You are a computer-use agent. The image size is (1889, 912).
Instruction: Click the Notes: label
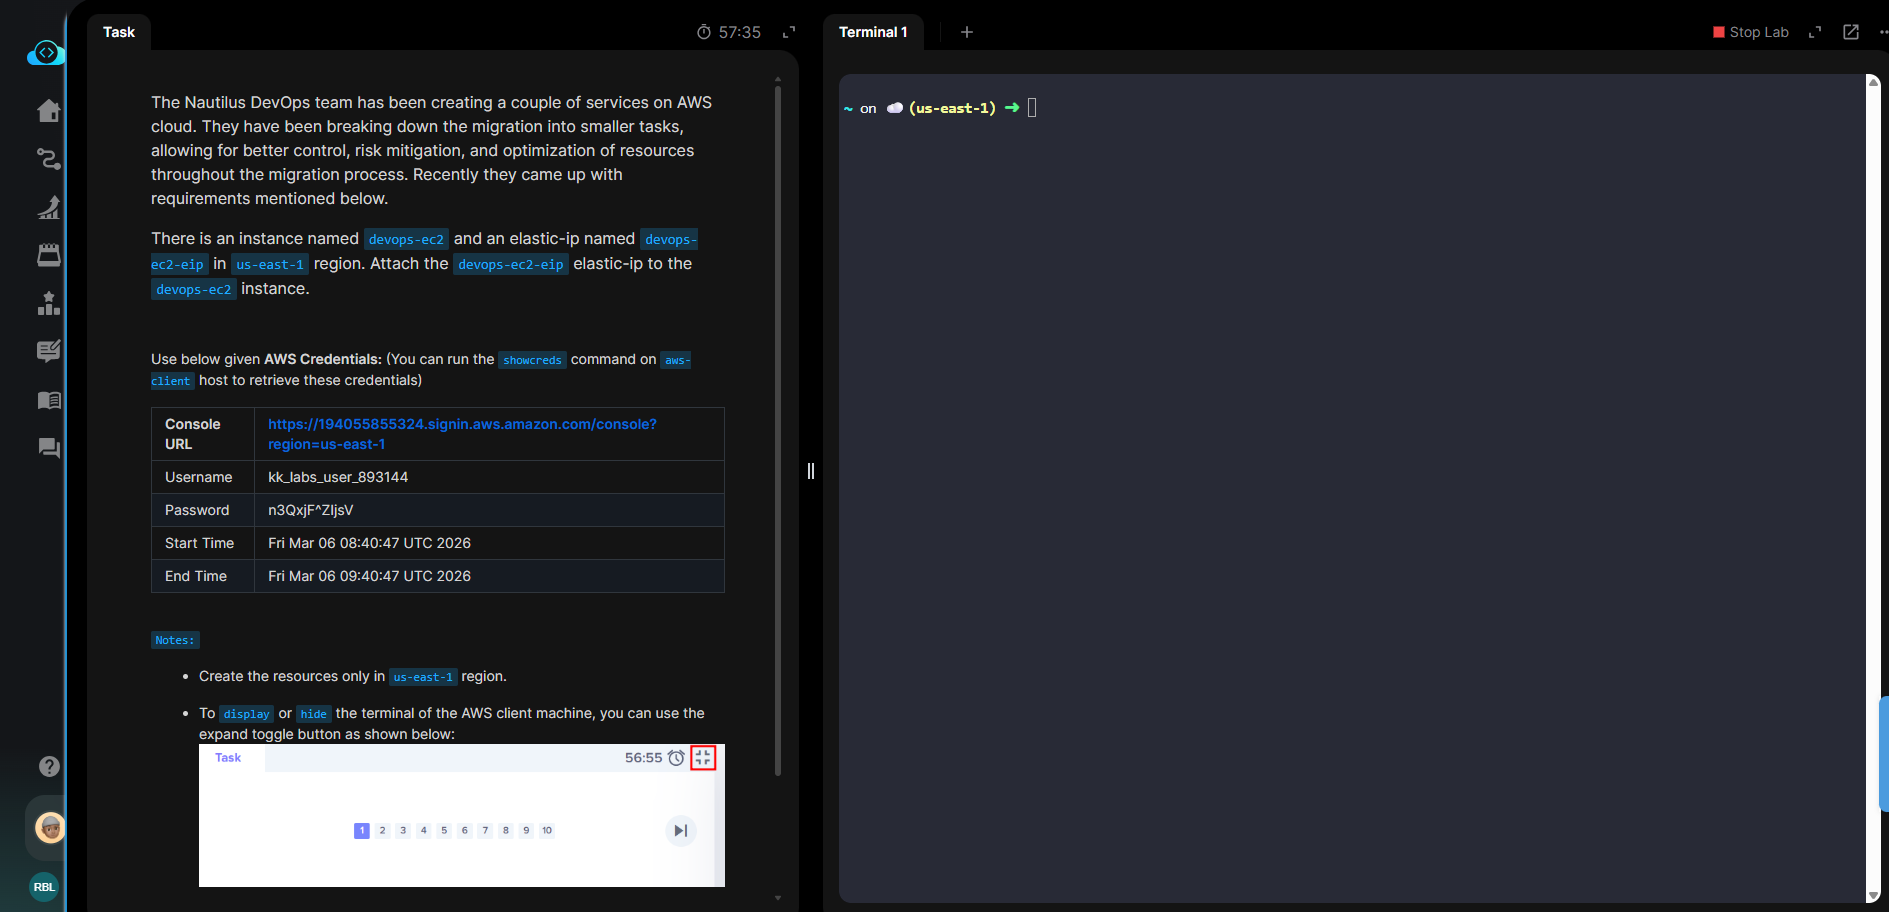click(175, 640)
